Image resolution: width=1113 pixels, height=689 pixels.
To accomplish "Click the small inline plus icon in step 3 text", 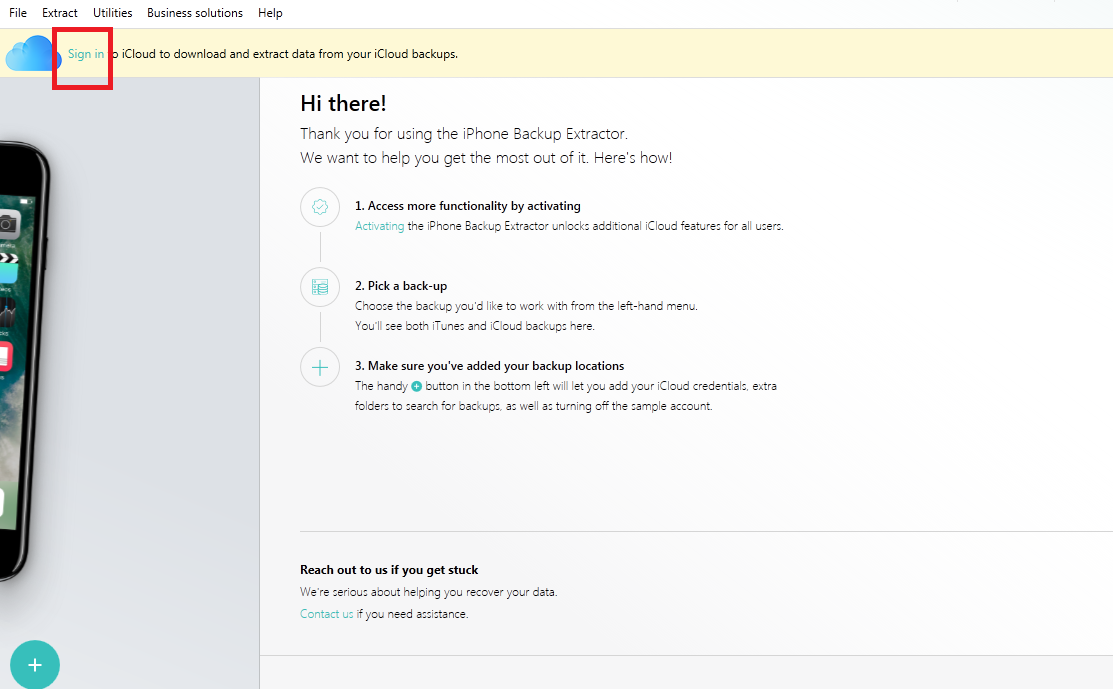I will coord(417,386).
